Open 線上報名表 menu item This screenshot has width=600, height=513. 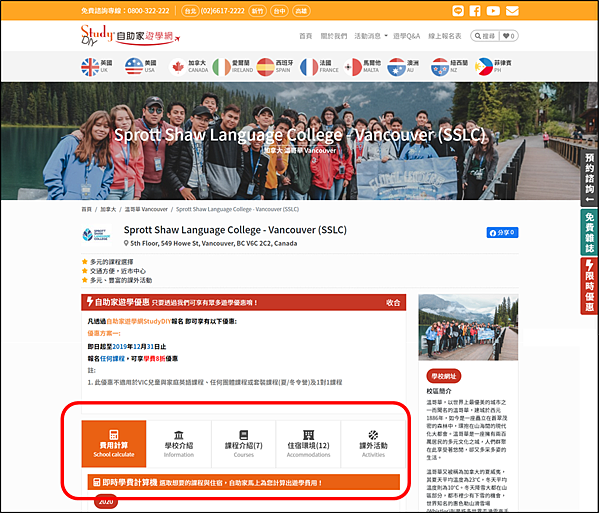point(445,36)
